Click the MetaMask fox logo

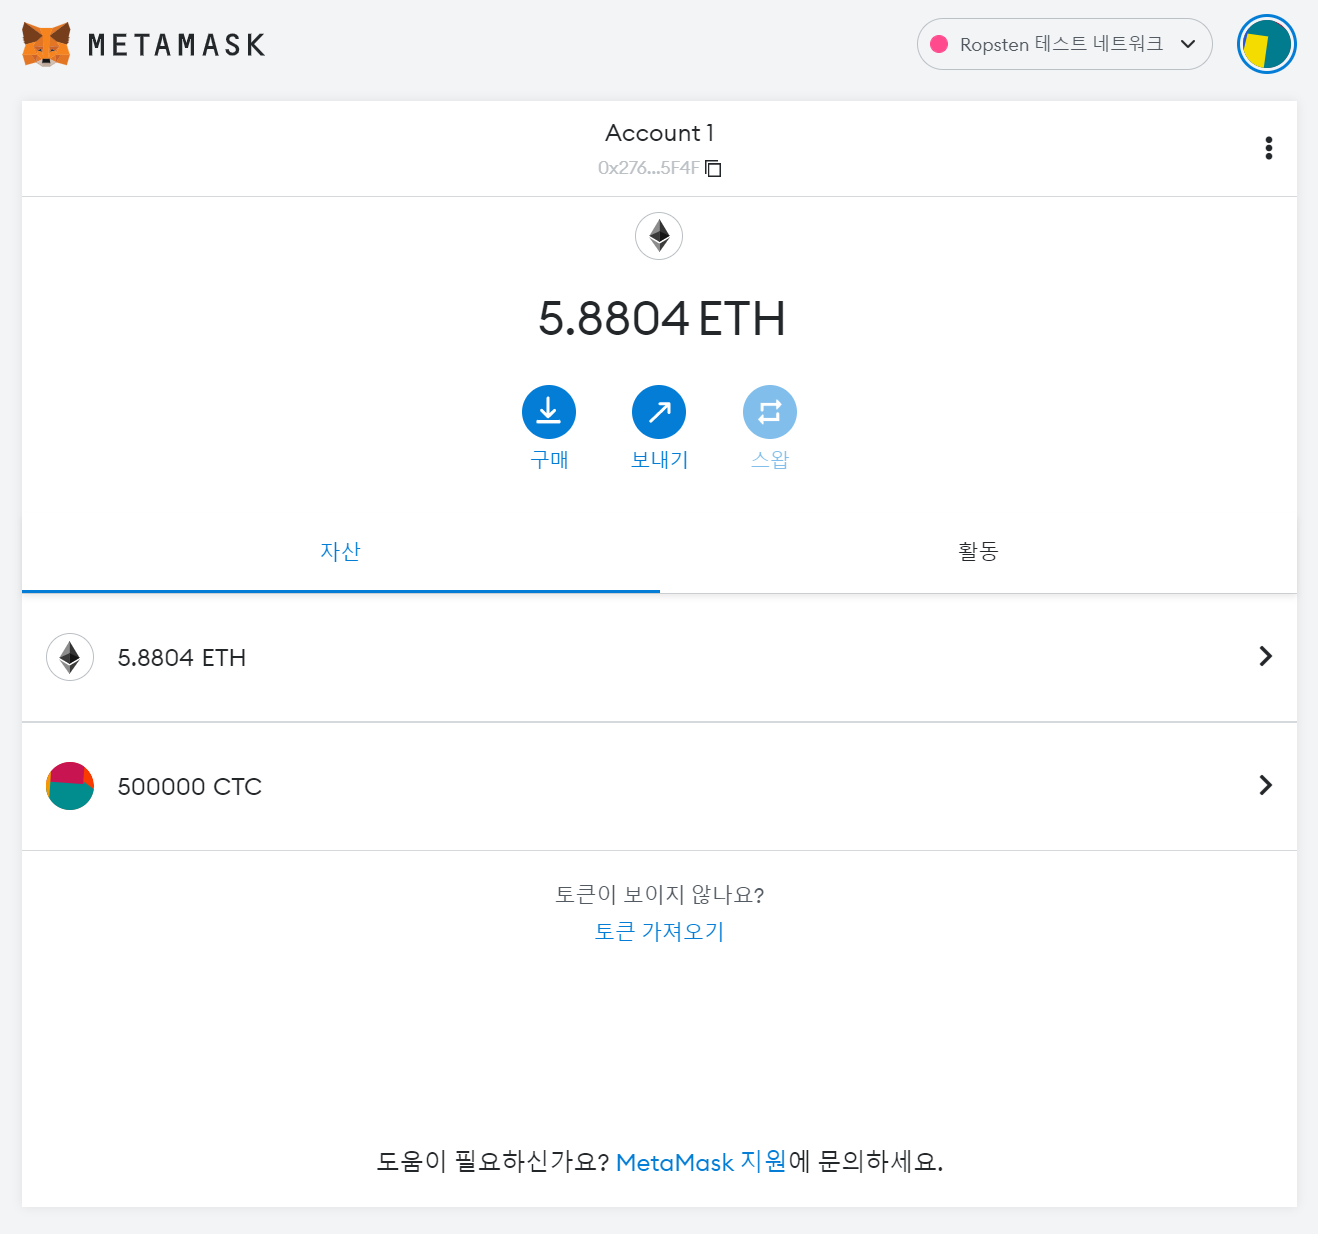[47, 44]
